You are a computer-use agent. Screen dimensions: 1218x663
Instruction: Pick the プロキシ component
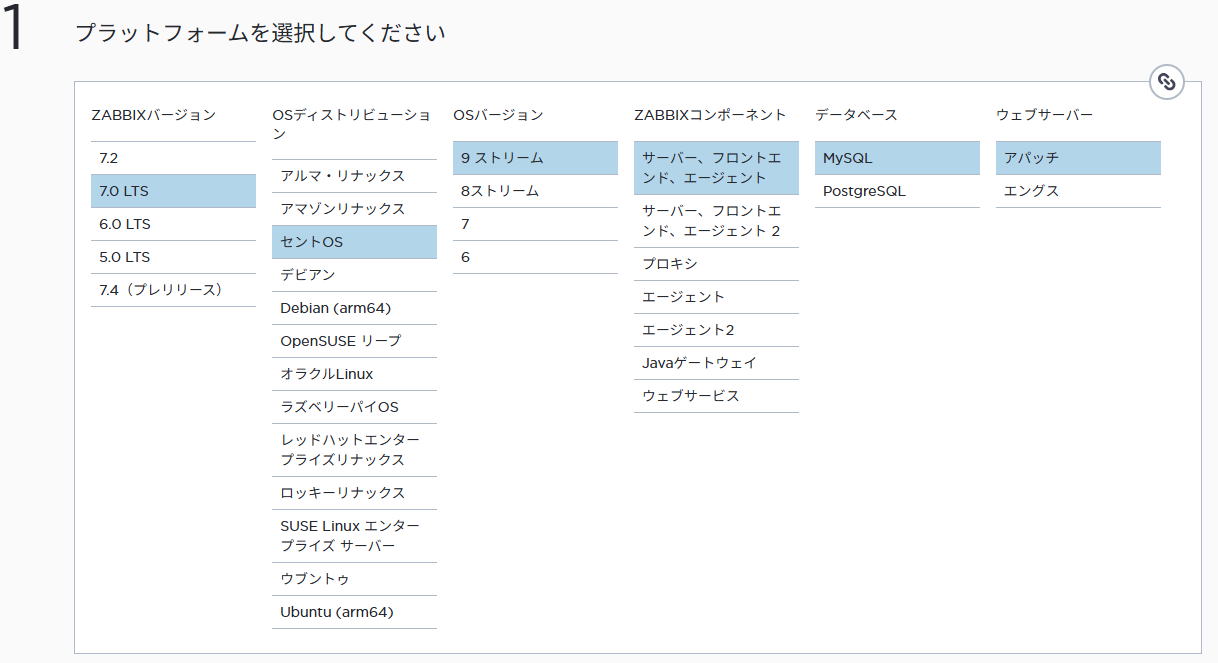(716, 264)
